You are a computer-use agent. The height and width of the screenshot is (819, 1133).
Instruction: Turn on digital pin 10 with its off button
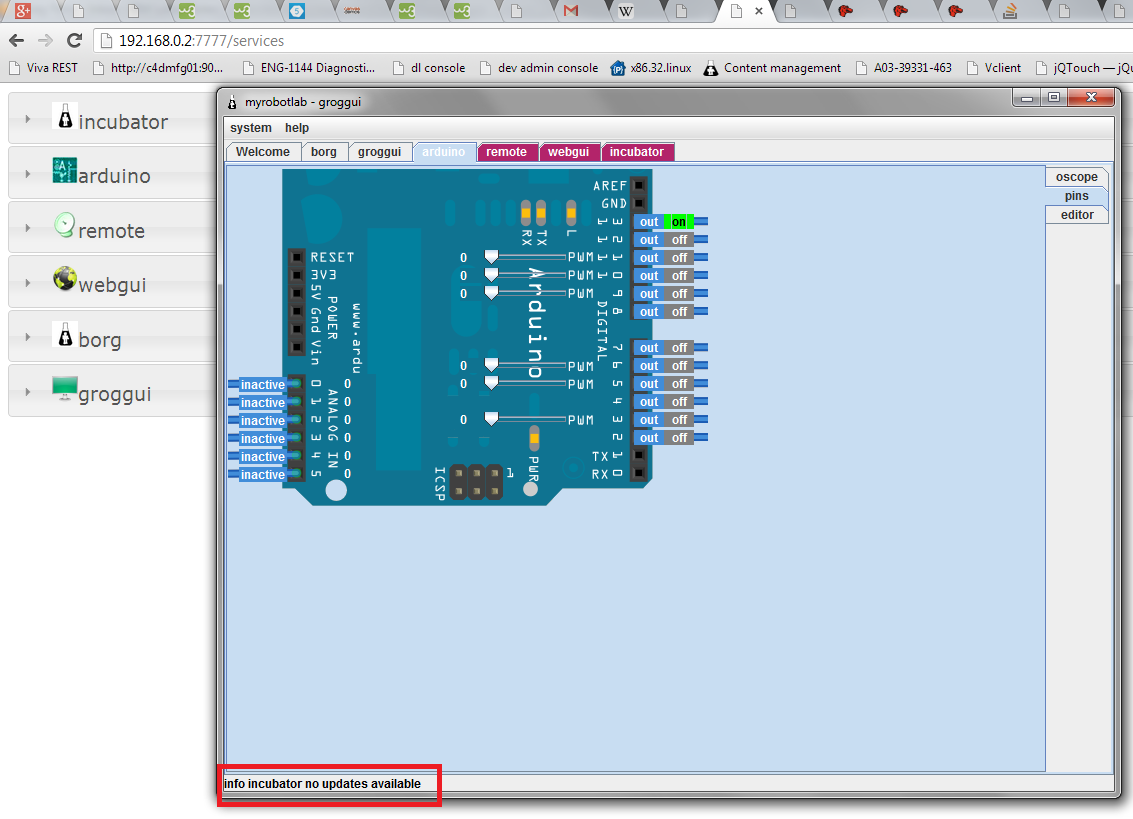(x=679, y=275)
